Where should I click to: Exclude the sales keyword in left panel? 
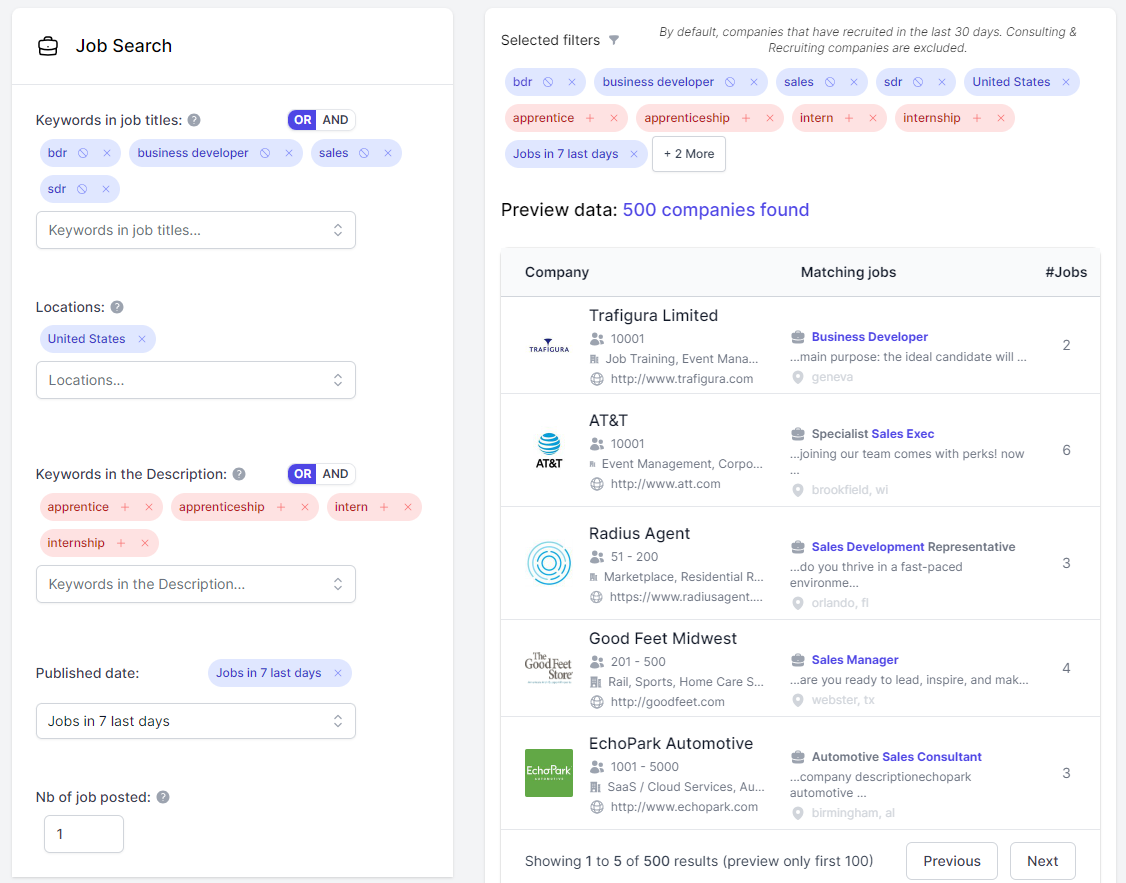tap(364, 153)
